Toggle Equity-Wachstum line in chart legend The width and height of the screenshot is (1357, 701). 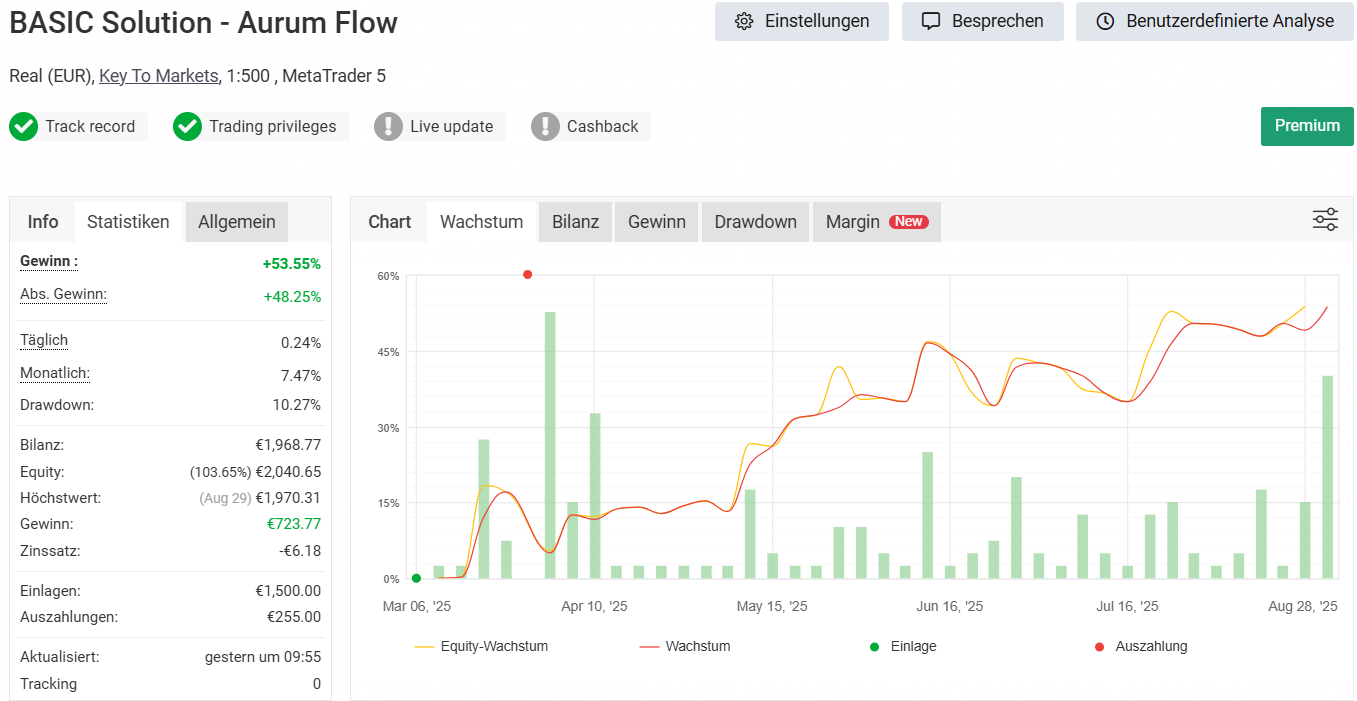point(481,647)
